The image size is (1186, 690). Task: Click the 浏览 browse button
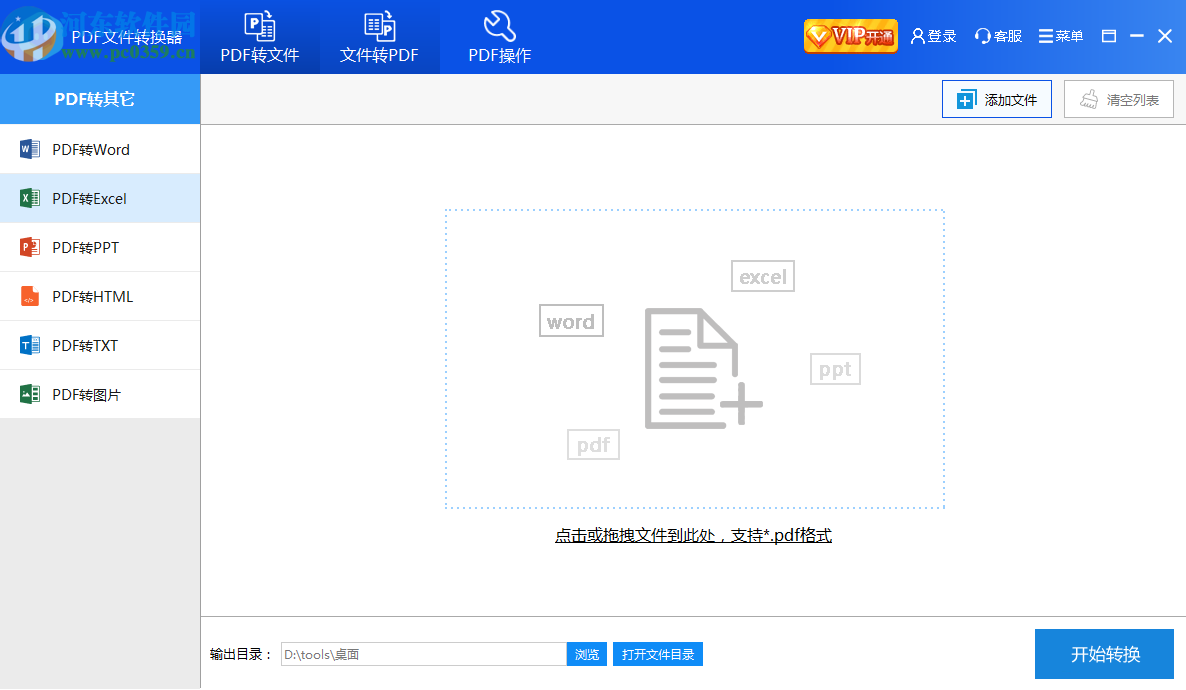click(587, 654)
